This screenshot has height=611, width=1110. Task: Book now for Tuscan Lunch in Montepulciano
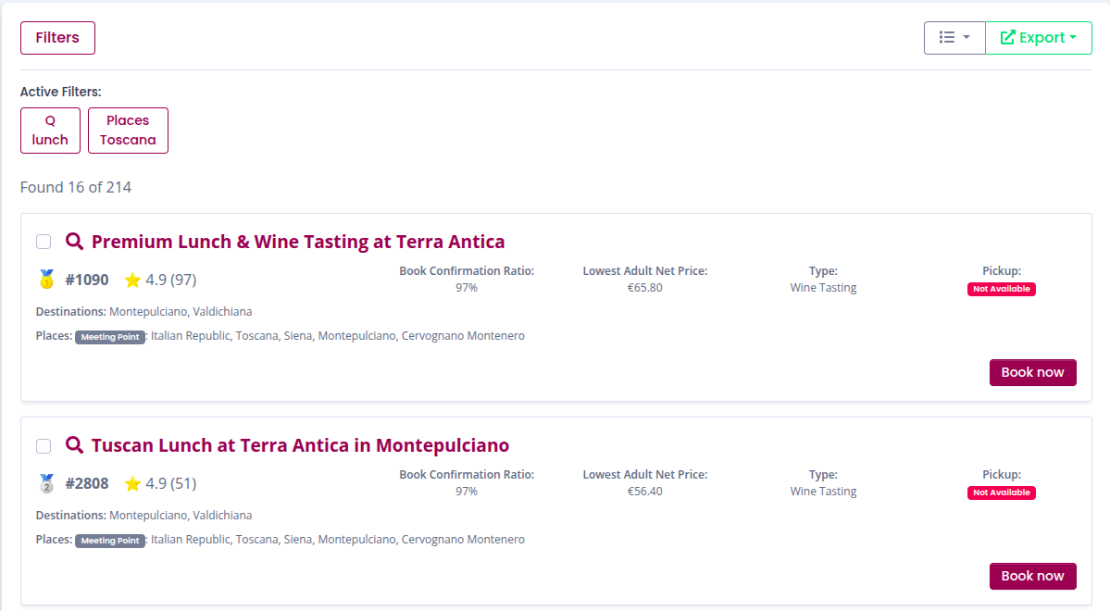click(x=1032, y=577)
